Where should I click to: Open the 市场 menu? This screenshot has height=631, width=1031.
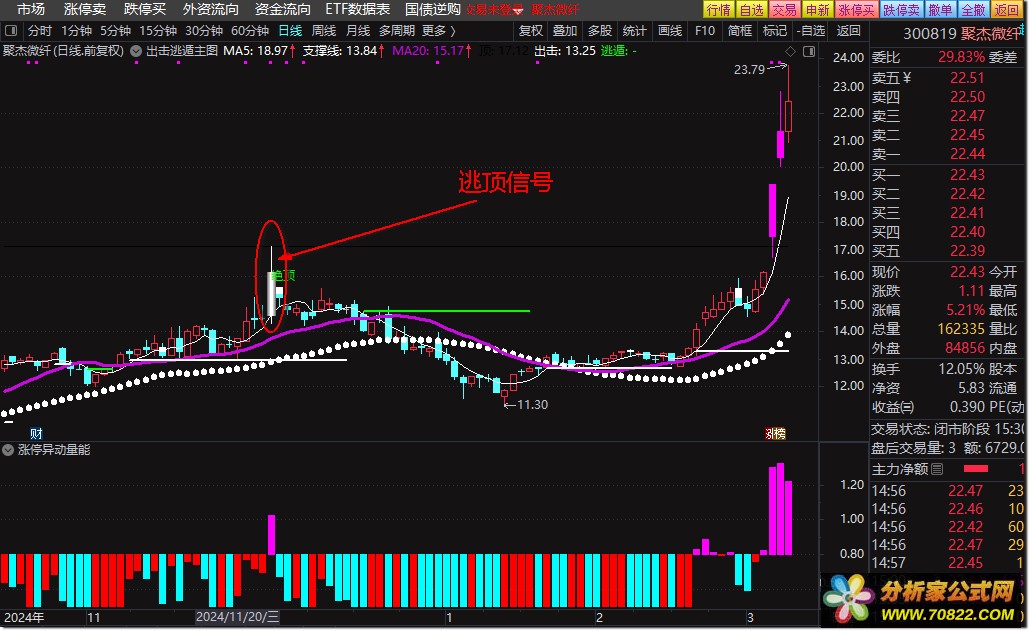click(x=31, y=9)
